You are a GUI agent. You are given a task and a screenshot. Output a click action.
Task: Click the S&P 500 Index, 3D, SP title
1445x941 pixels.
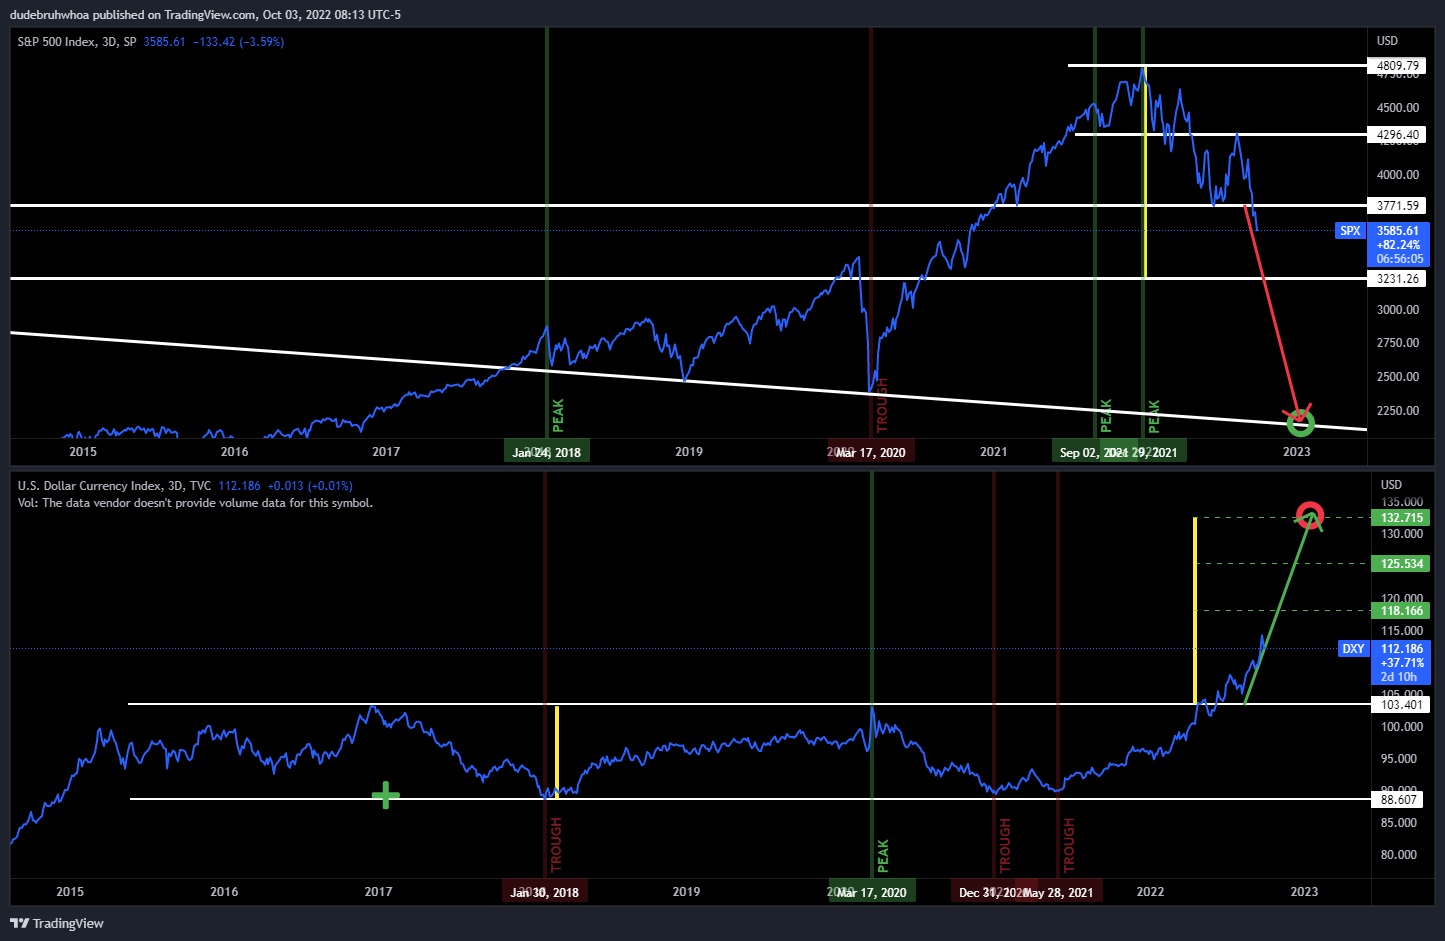coord(77,42)
